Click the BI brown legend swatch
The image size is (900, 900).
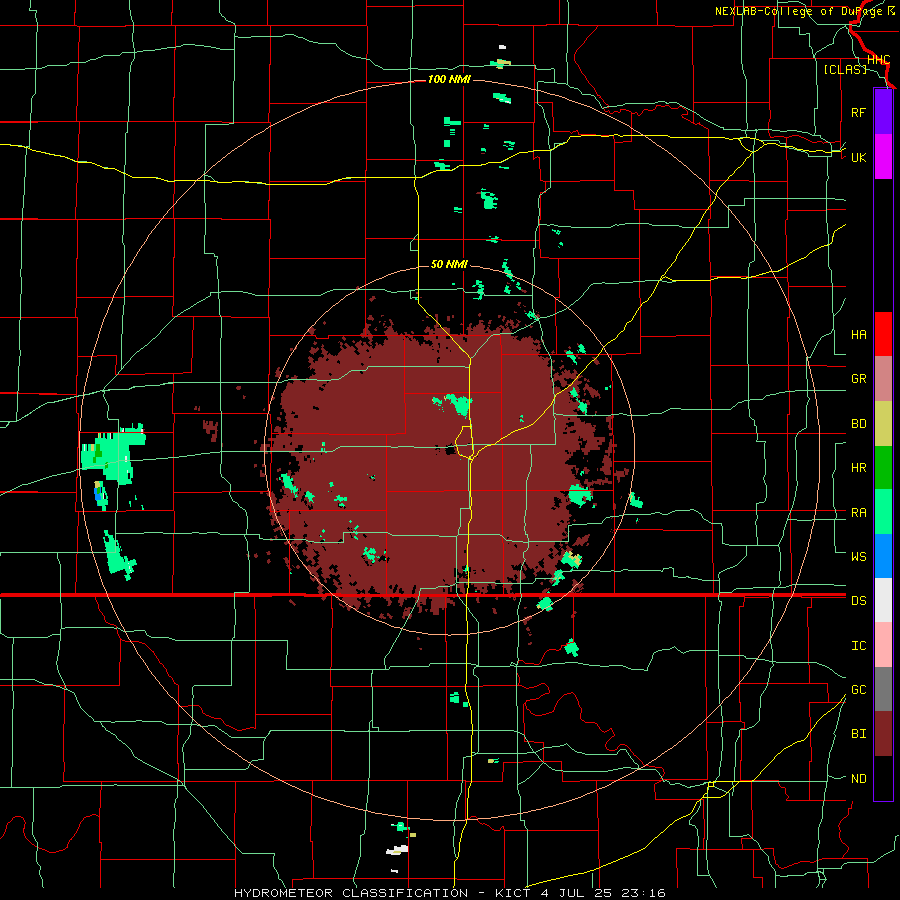coord(883,734)
